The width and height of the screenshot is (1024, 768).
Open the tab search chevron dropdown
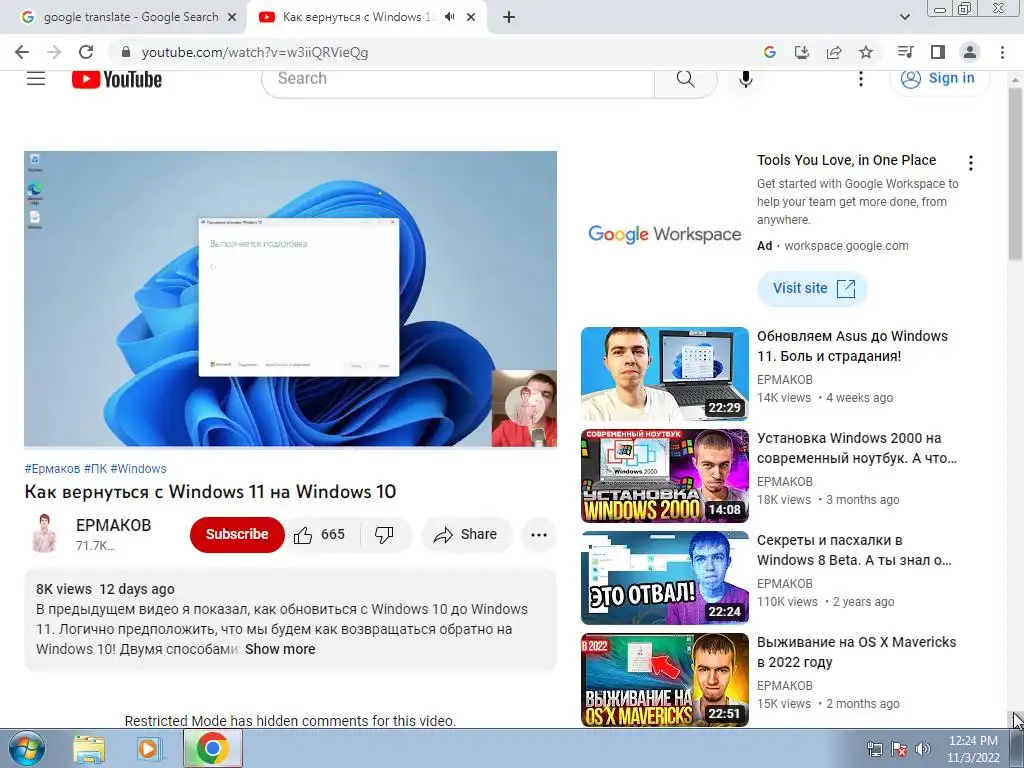904,17
